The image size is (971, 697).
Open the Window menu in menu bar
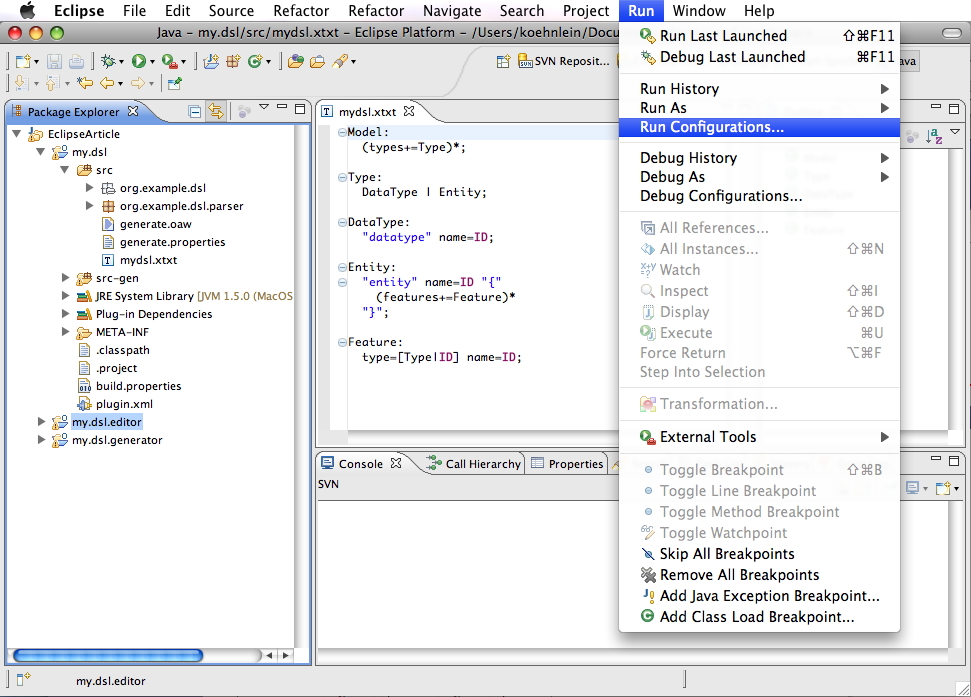tap(699, 11)
